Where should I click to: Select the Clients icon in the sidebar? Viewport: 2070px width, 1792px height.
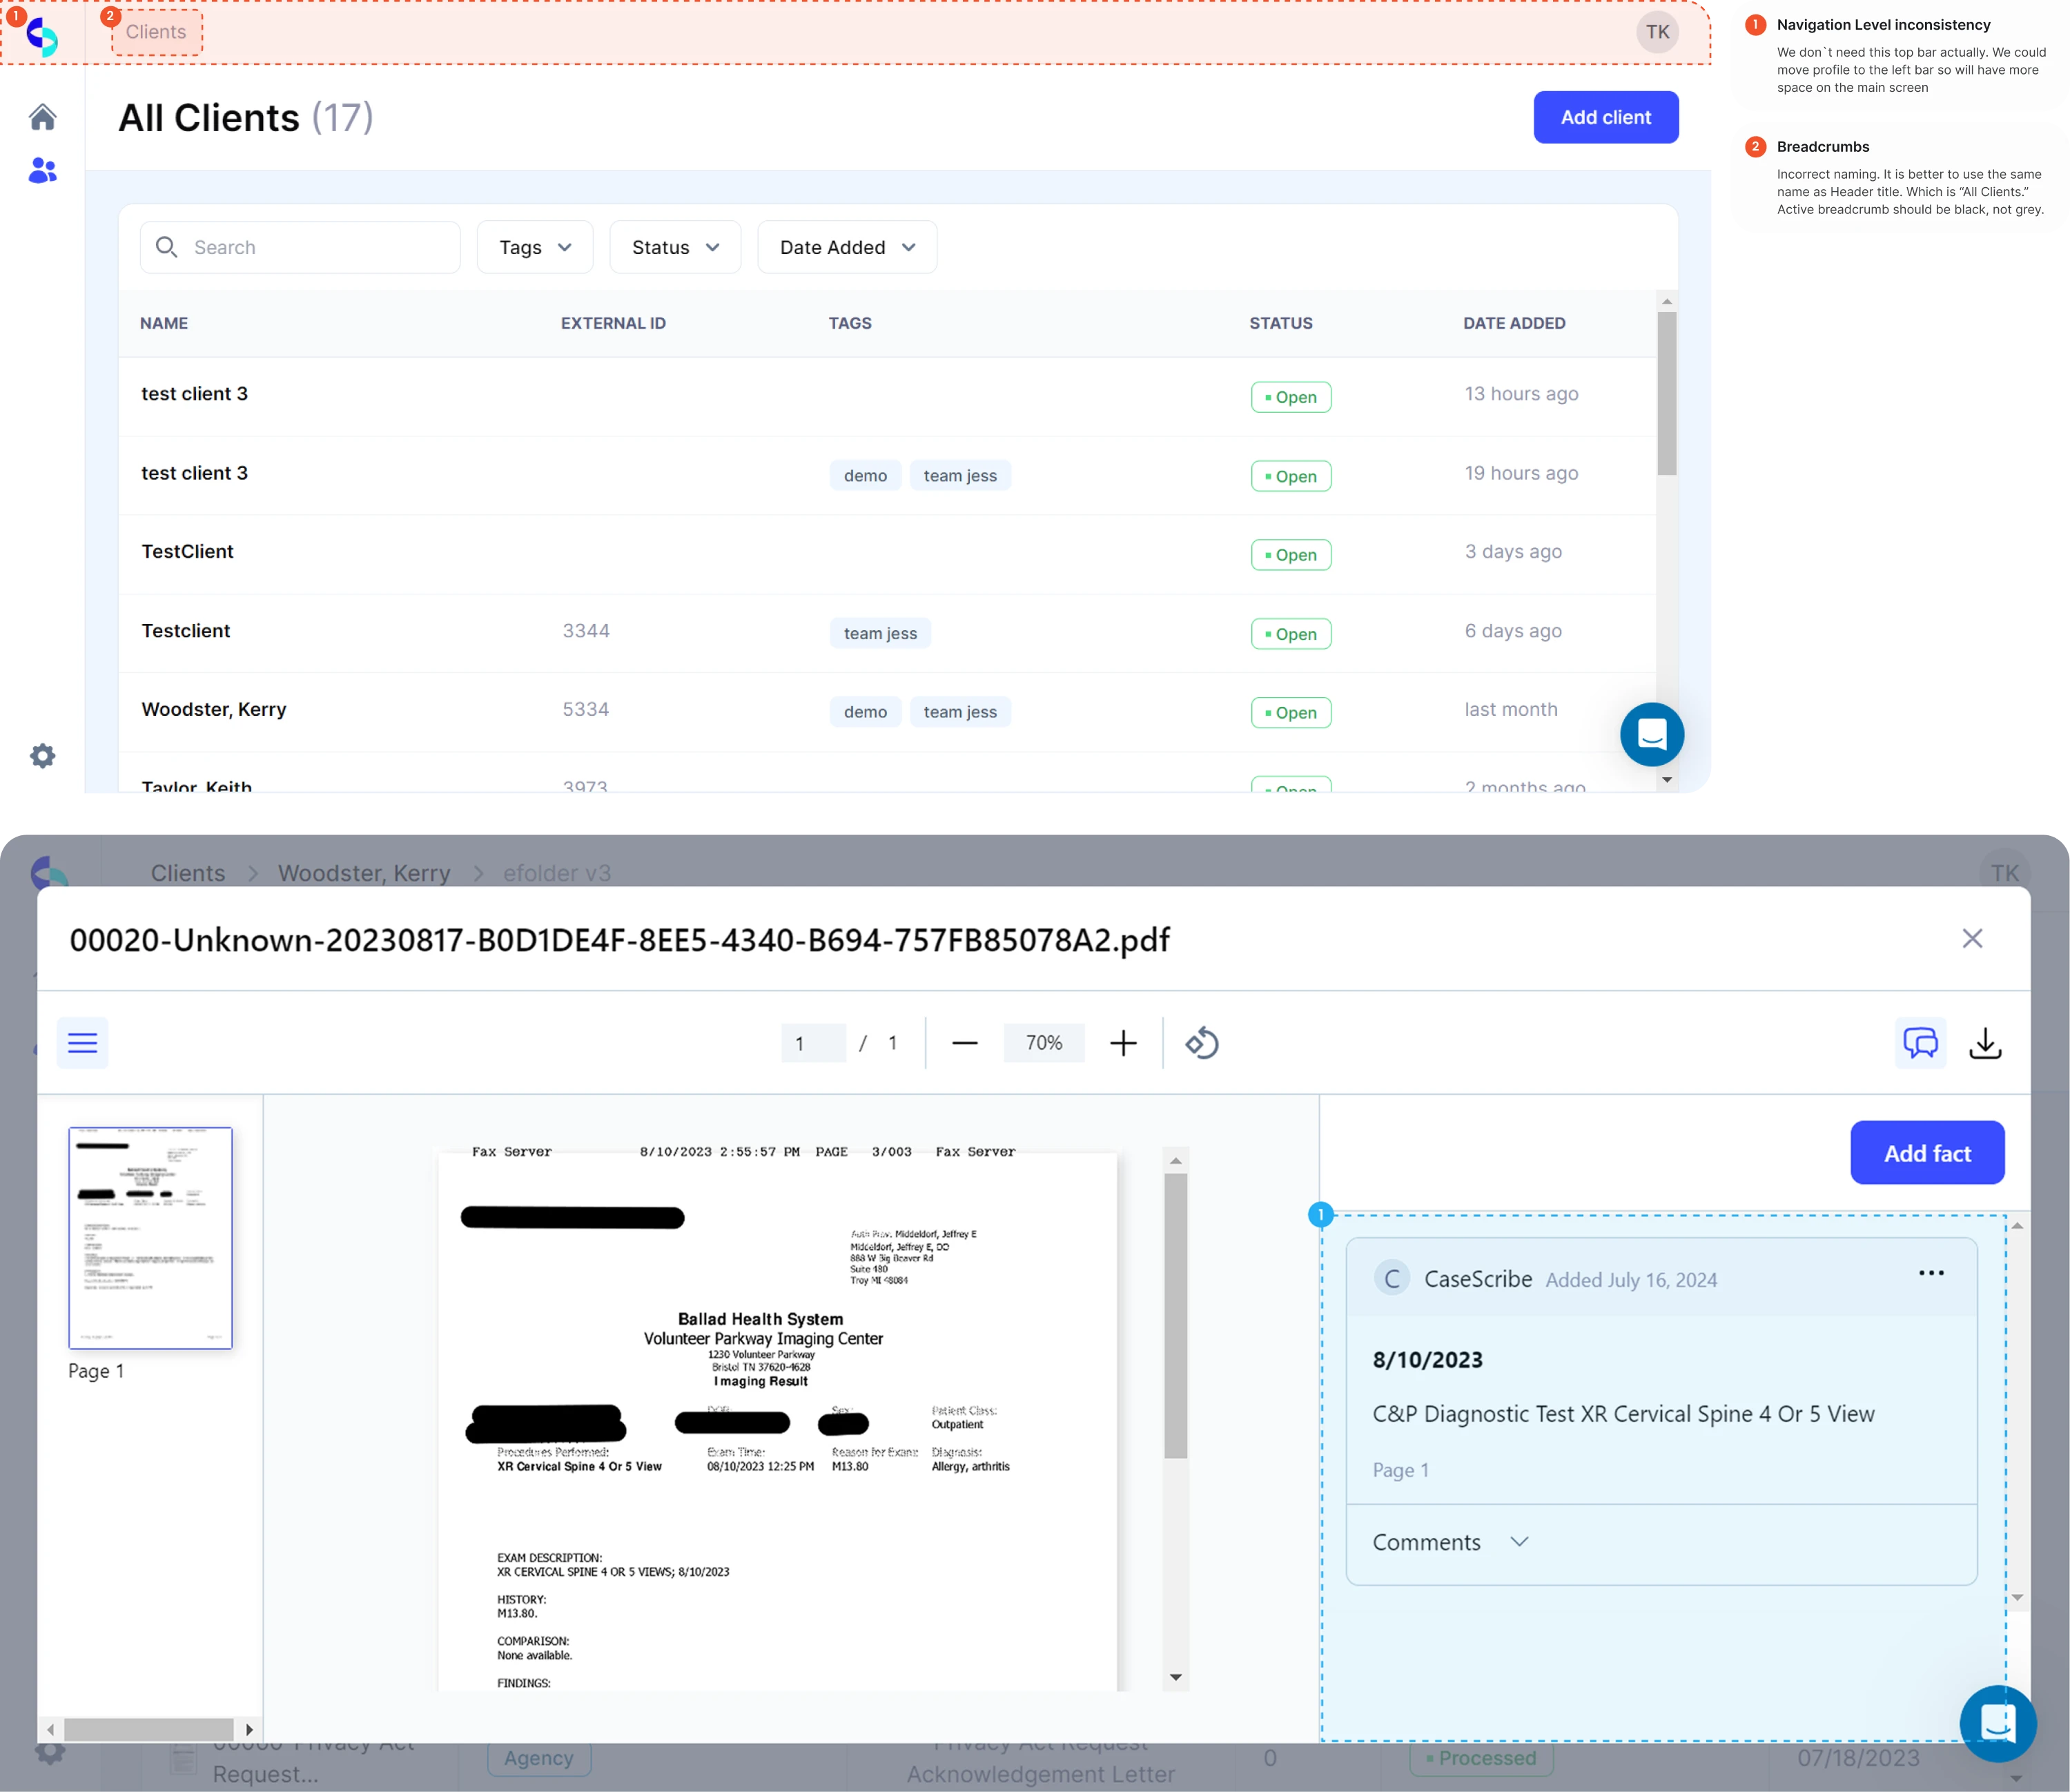coord(43,171)
